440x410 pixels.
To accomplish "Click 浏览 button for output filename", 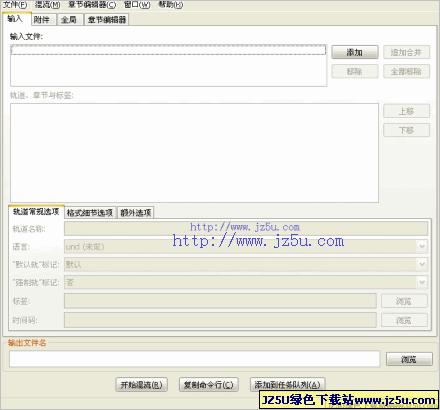I will (x=409, y=359).
